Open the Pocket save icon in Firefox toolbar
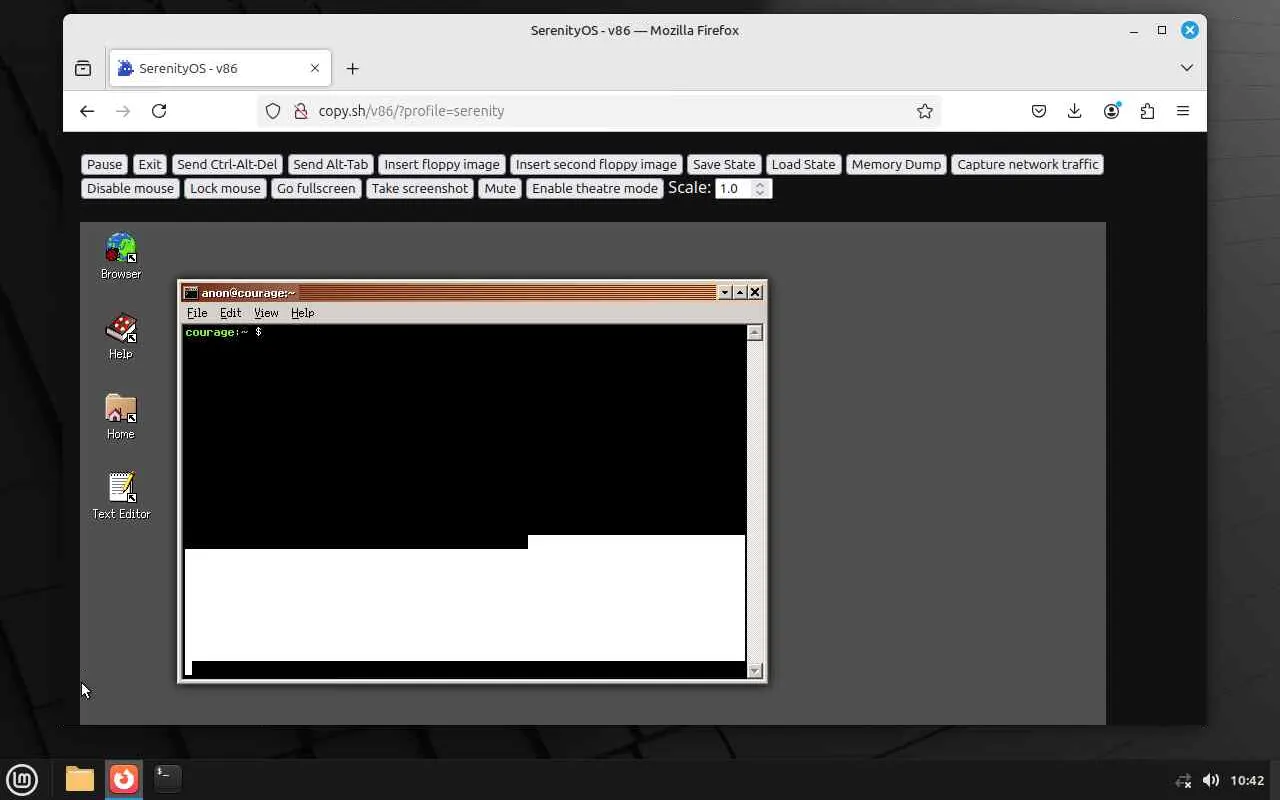The width and height of the screenshot is (1280, 800). pos(1039,111)
